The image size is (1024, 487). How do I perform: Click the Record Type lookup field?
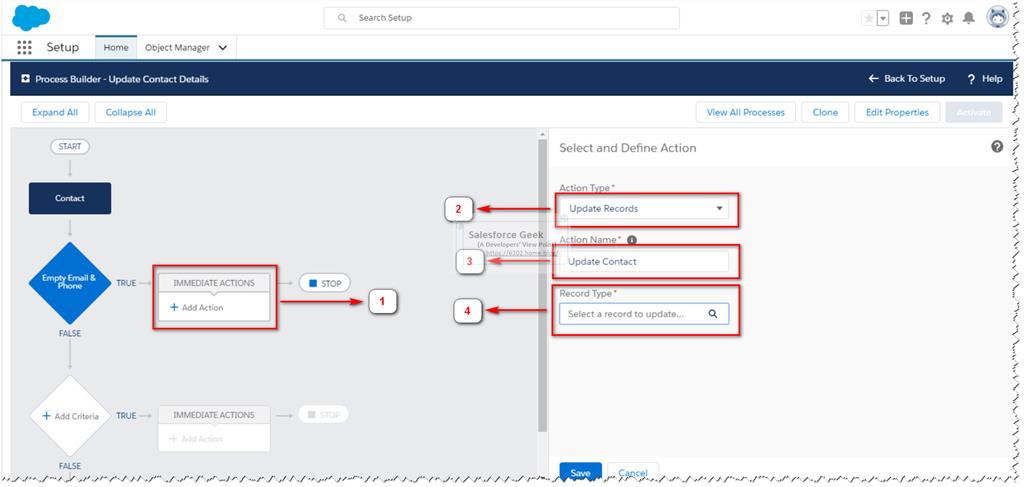click(x=644, y=314)
